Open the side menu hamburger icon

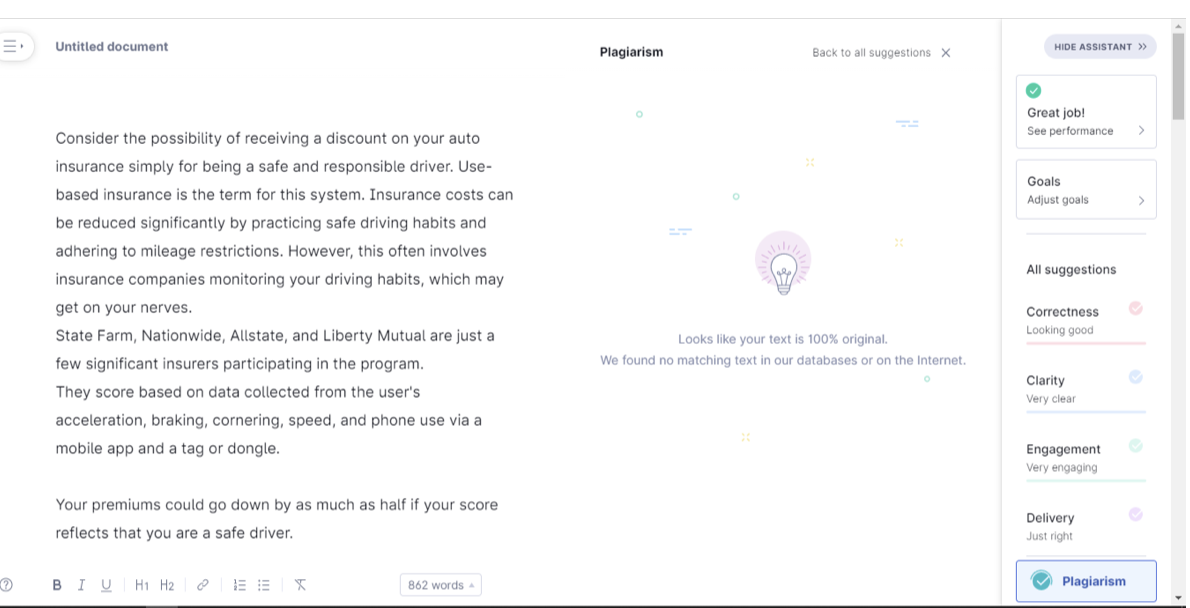tap(12, 46)
